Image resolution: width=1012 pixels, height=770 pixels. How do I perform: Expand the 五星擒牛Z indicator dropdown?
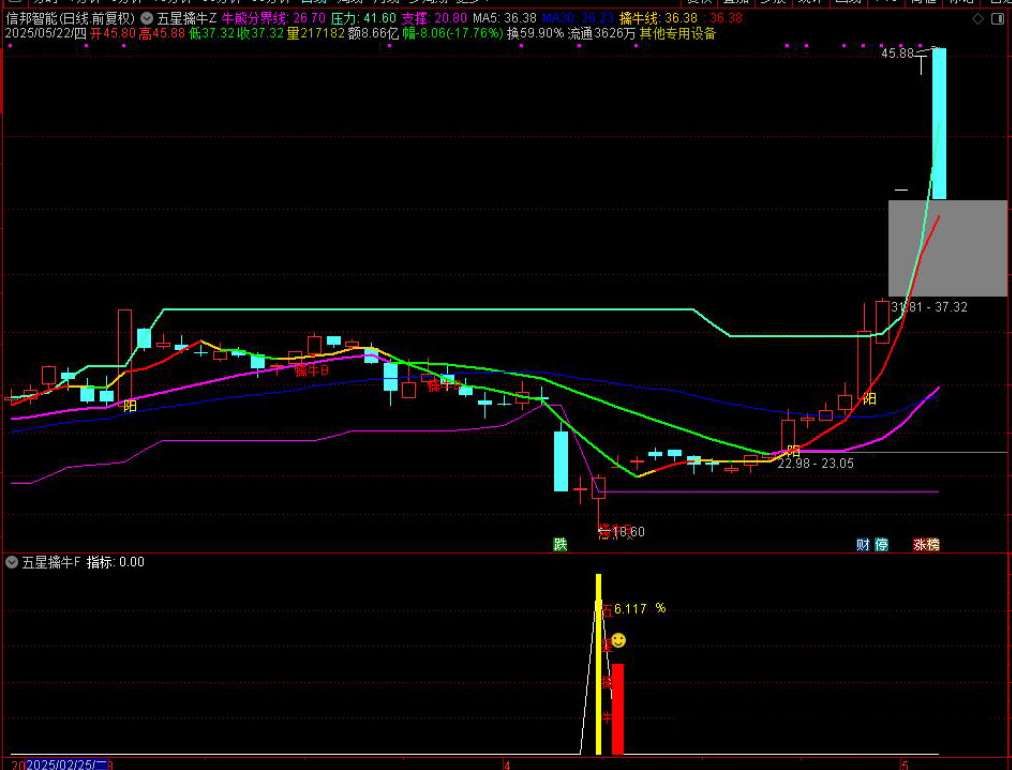(x=147, y=18)
